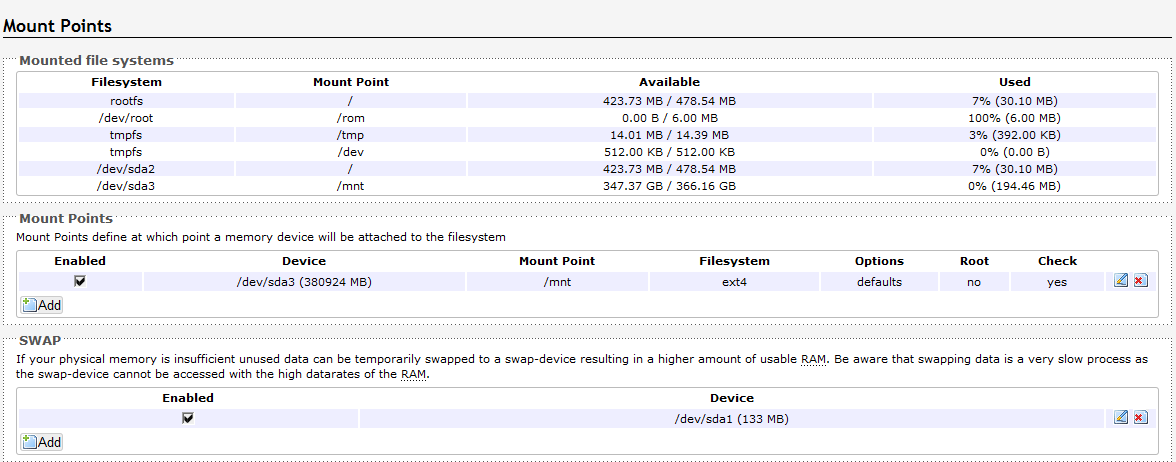The height and width of the screenshot is (462, 1176).
Task: Add a new swap device
Action: coord(42,441)
